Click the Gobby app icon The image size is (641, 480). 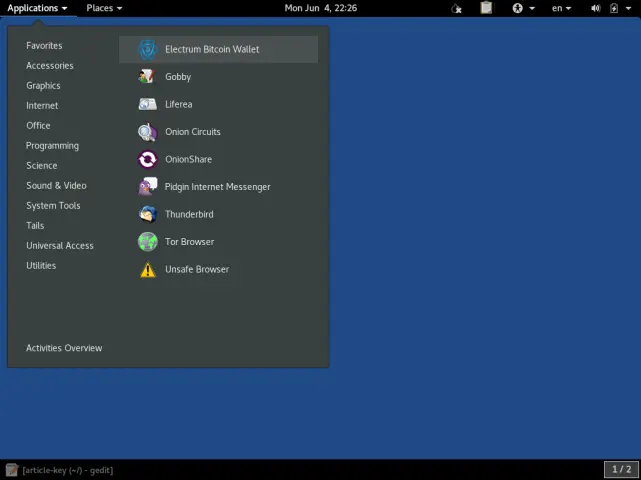[148, 77]
